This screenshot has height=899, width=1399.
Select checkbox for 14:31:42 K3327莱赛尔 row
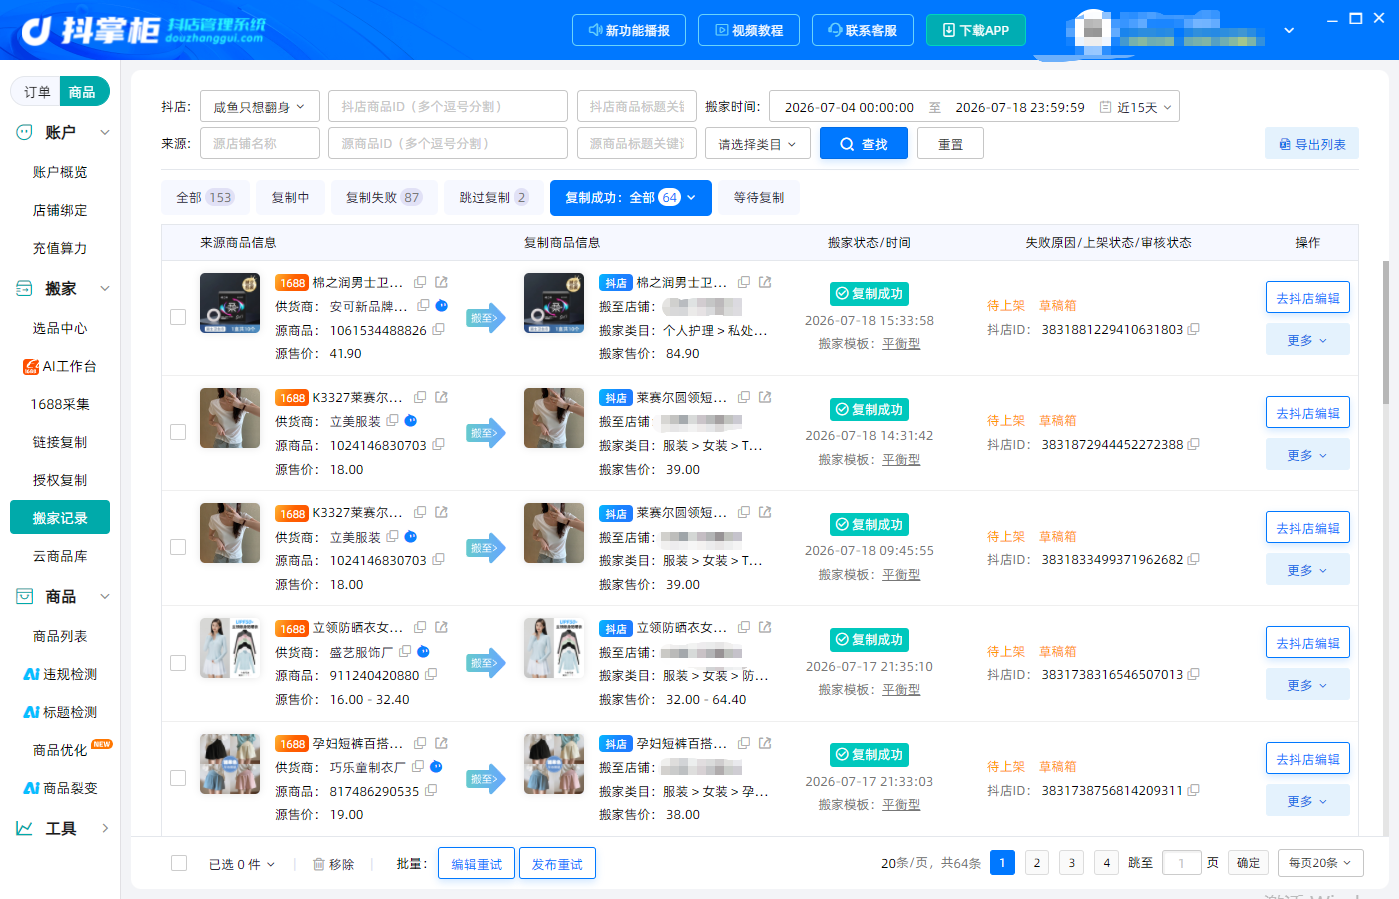click(178, 432)
